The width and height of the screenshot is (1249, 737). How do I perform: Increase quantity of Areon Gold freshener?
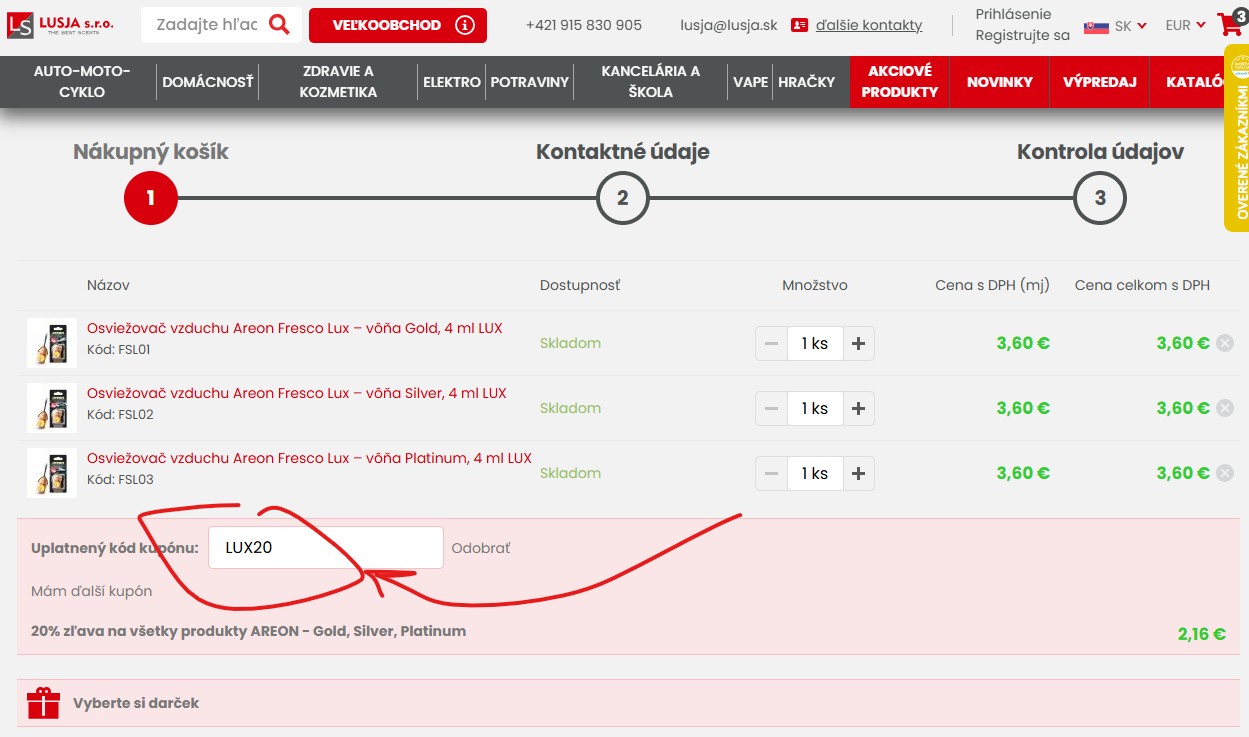coord(858,343)
